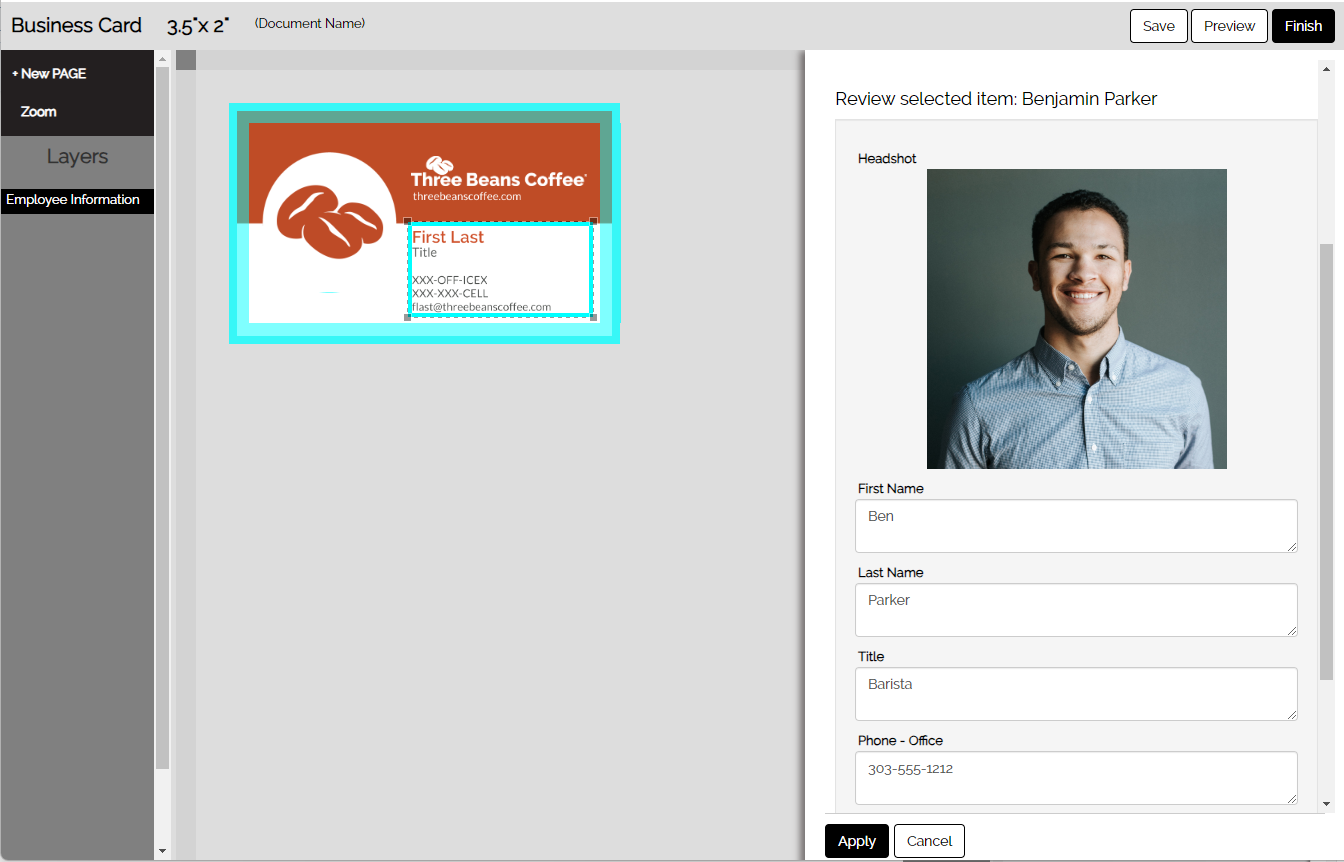Click the top-left handle of the selected text box

point(408,222)
